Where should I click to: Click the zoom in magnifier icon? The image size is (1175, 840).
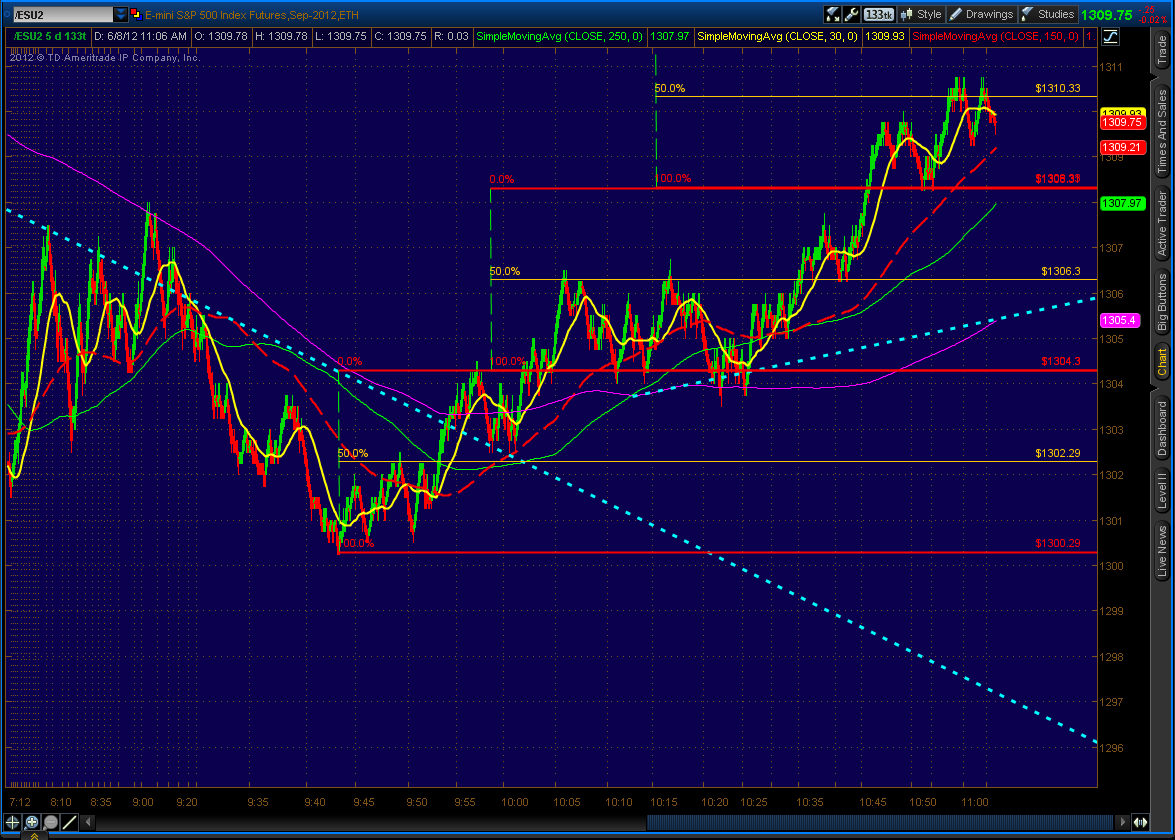click(31, 822)
